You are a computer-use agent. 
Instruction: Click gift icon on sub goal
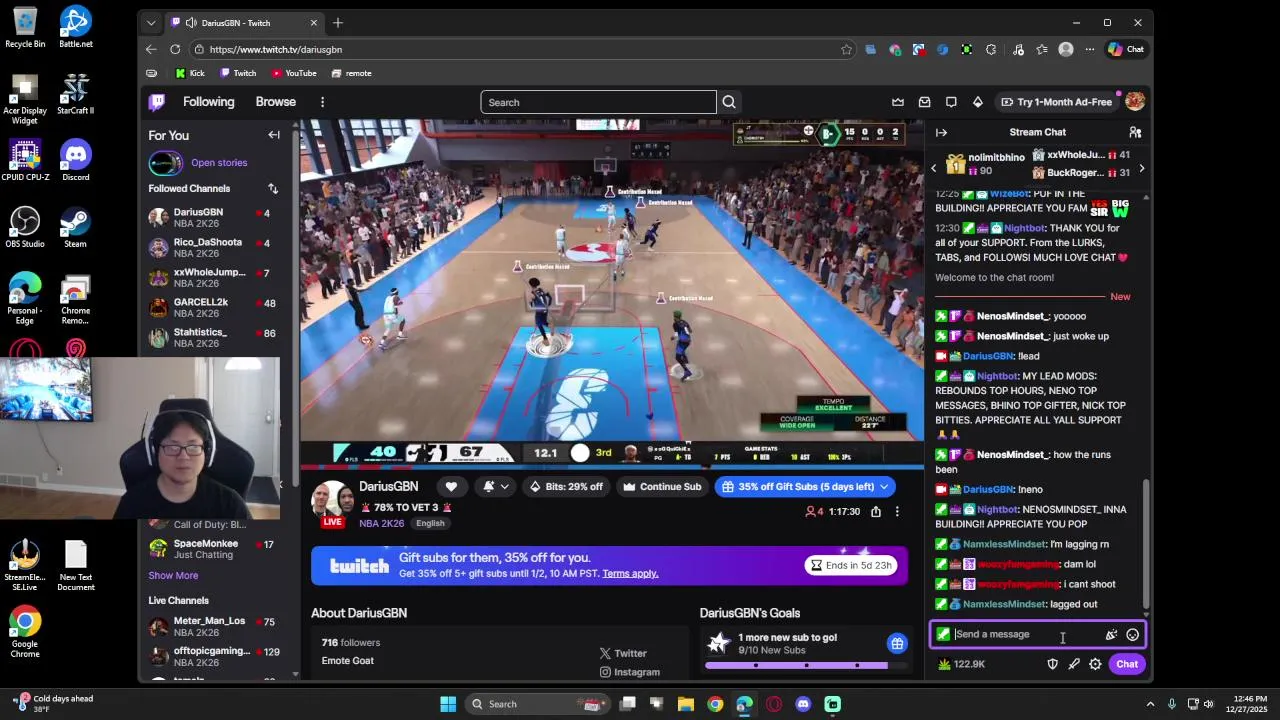click(897, 643)
